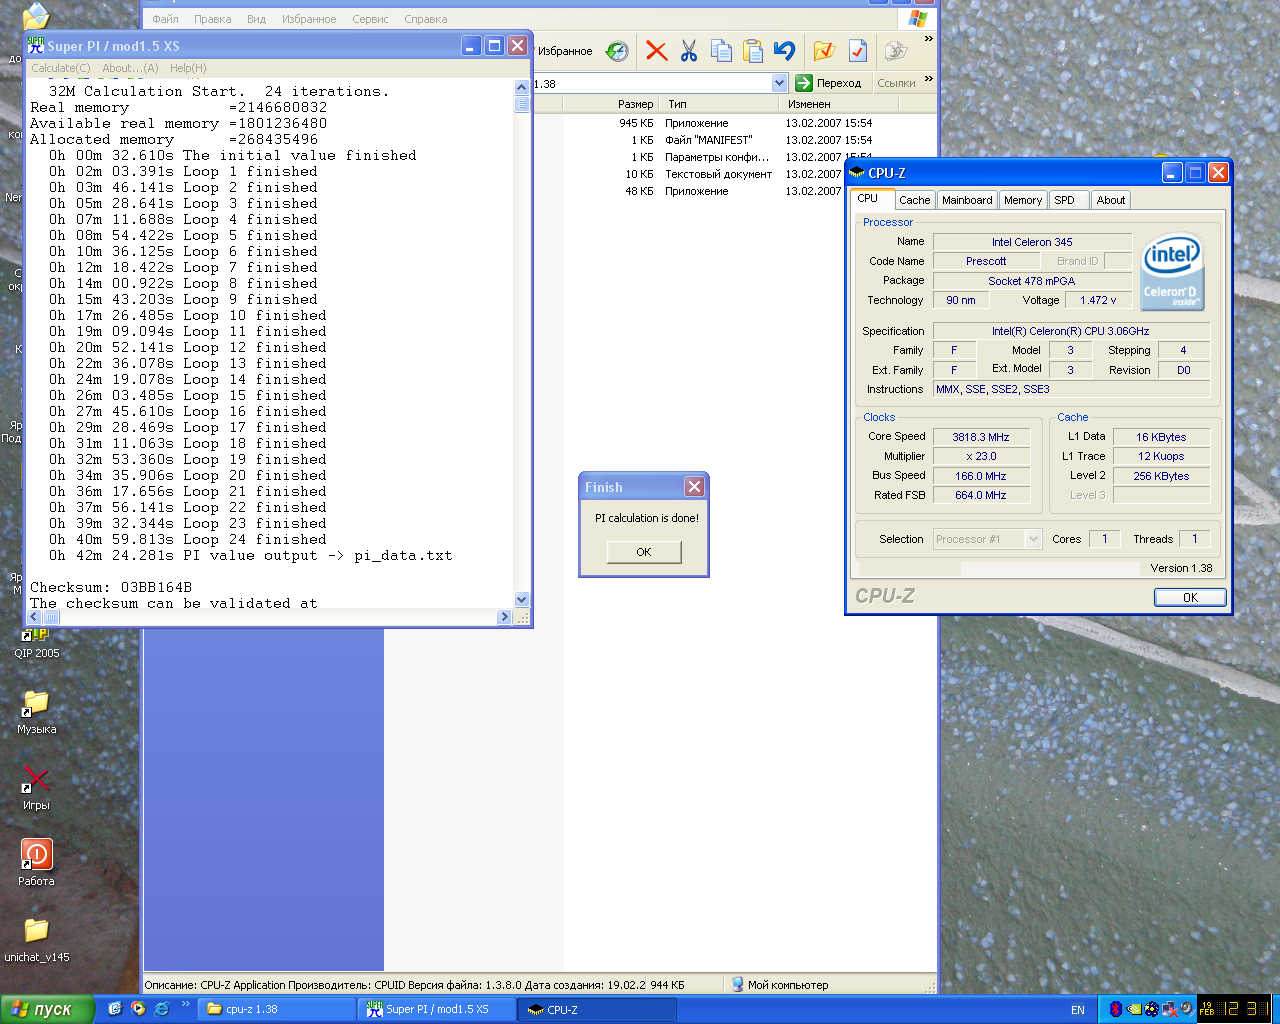Image resolution: width=1280 pixels, height=1024 pixels.
Task: Click the folder-with-checkmark icon in Explorer toolbar
Action: 824,51
